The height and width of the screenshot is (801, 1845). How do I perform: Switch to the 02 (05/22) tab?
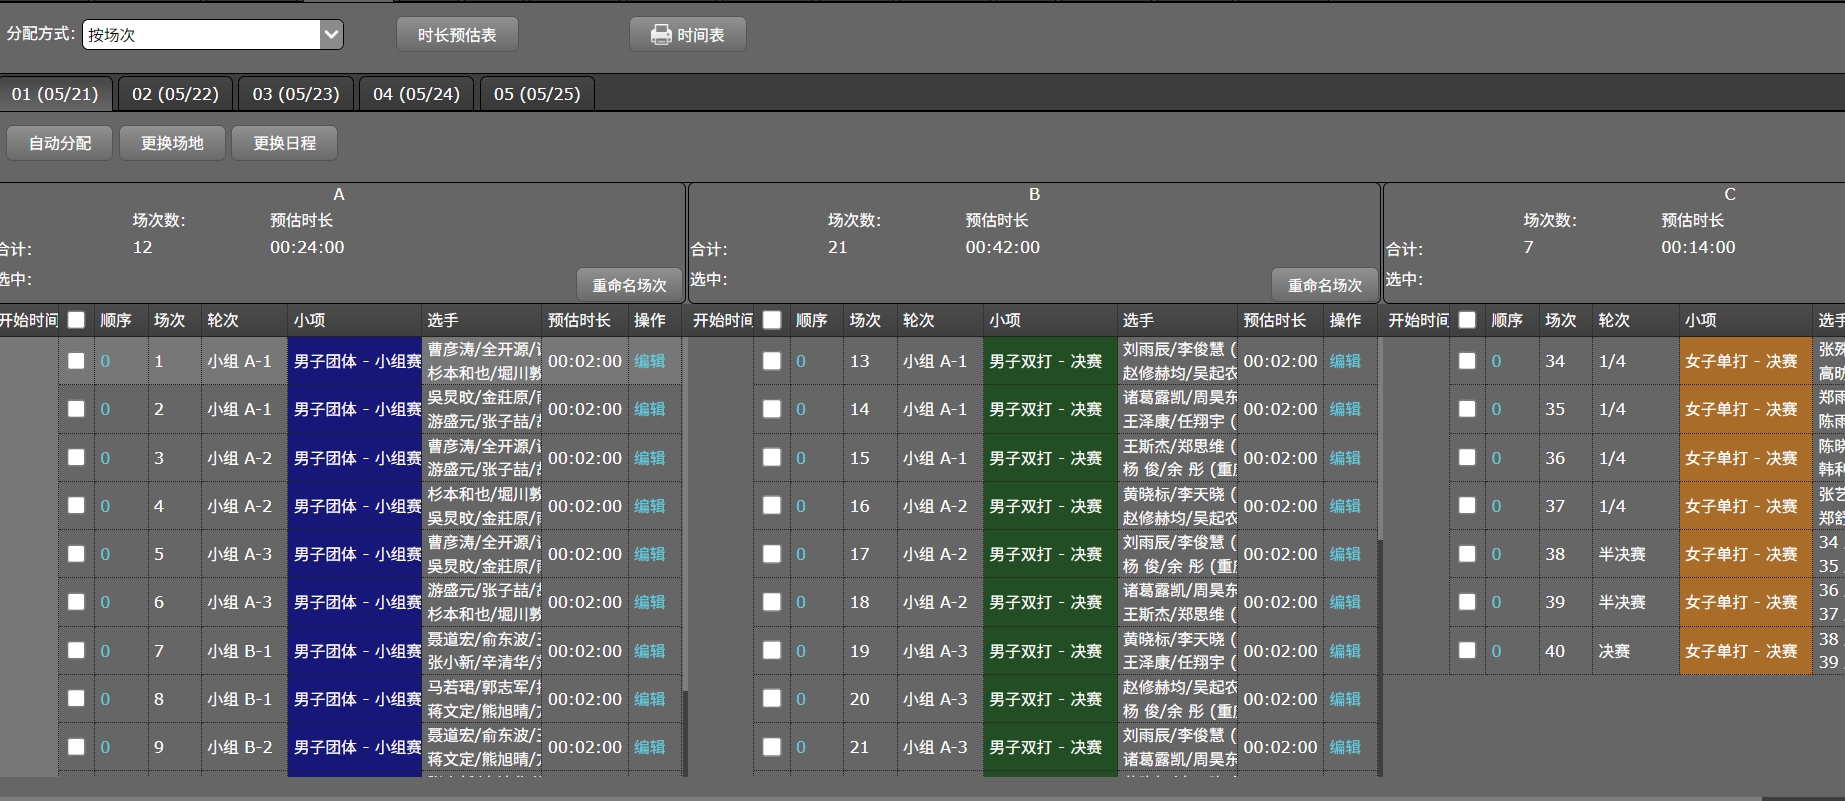click(175, 94)
